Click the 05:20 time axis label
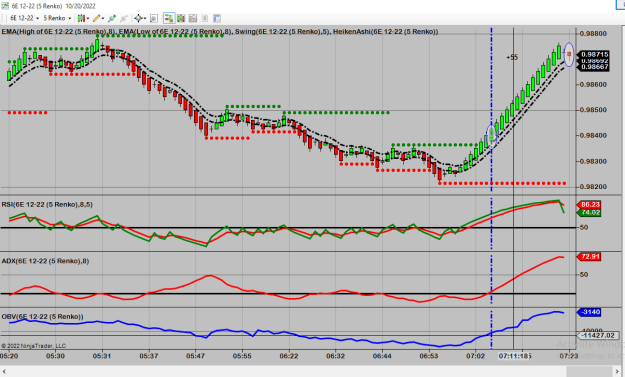Viewport: 625px width, 377px height. pyautogui.click(x=9, y=355)
